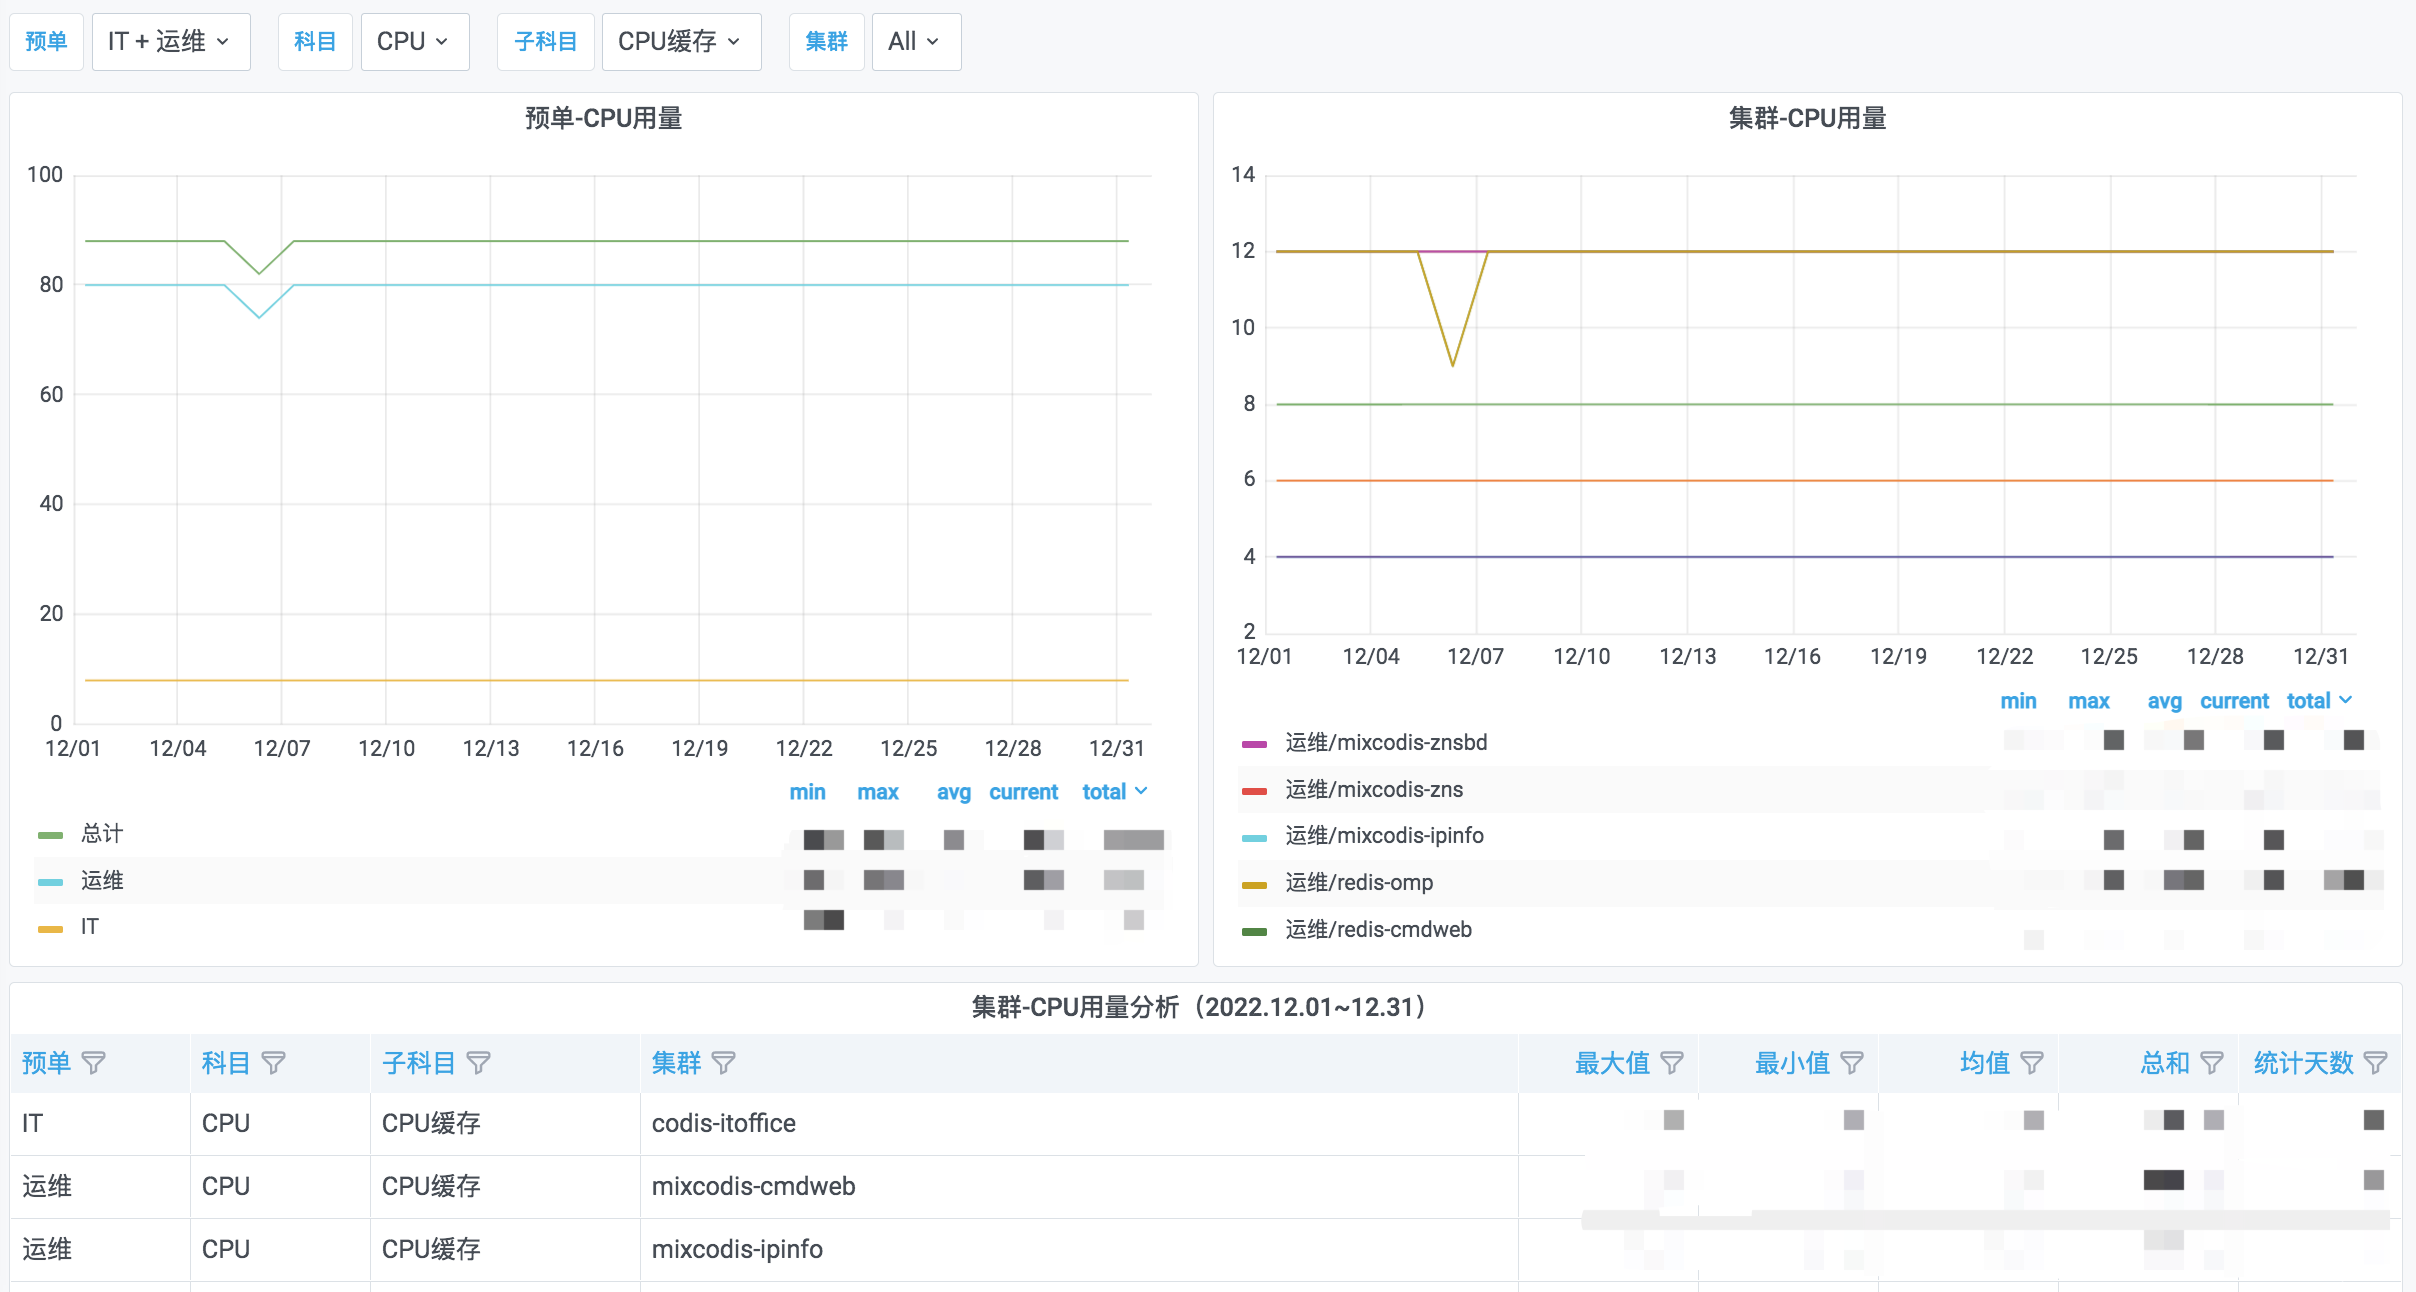Open filter icon beside 集群 column header
Screen dimensions: 2416x1292
coord(723,1063)
